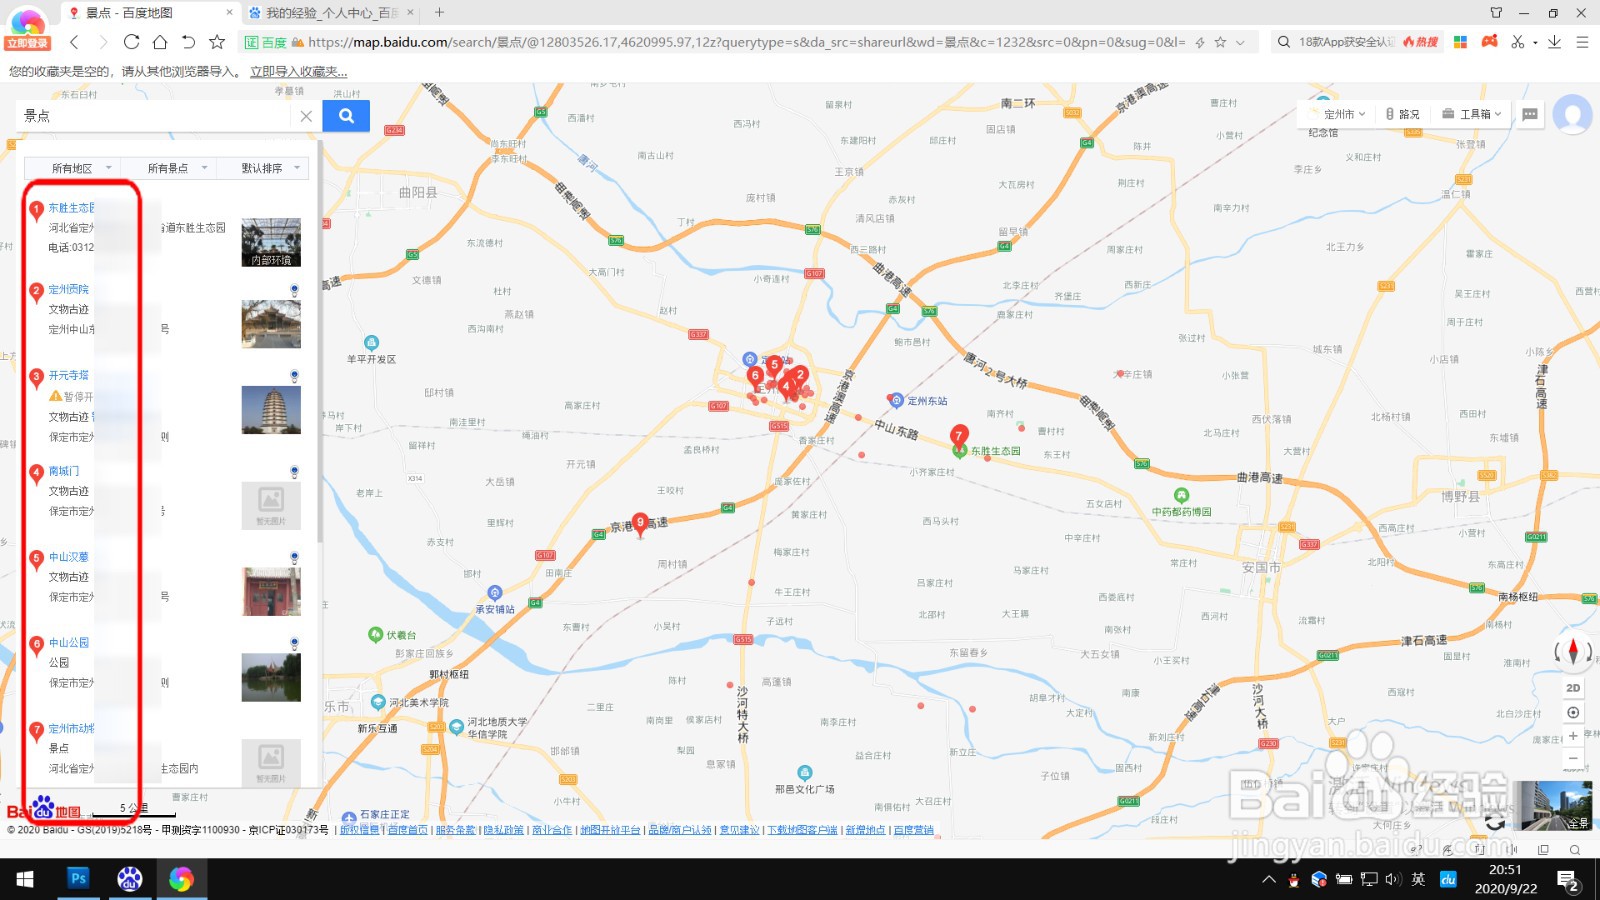Clear the 景点 search box
The width and height of the screenshot is (1600, 900).
(306, 116)
